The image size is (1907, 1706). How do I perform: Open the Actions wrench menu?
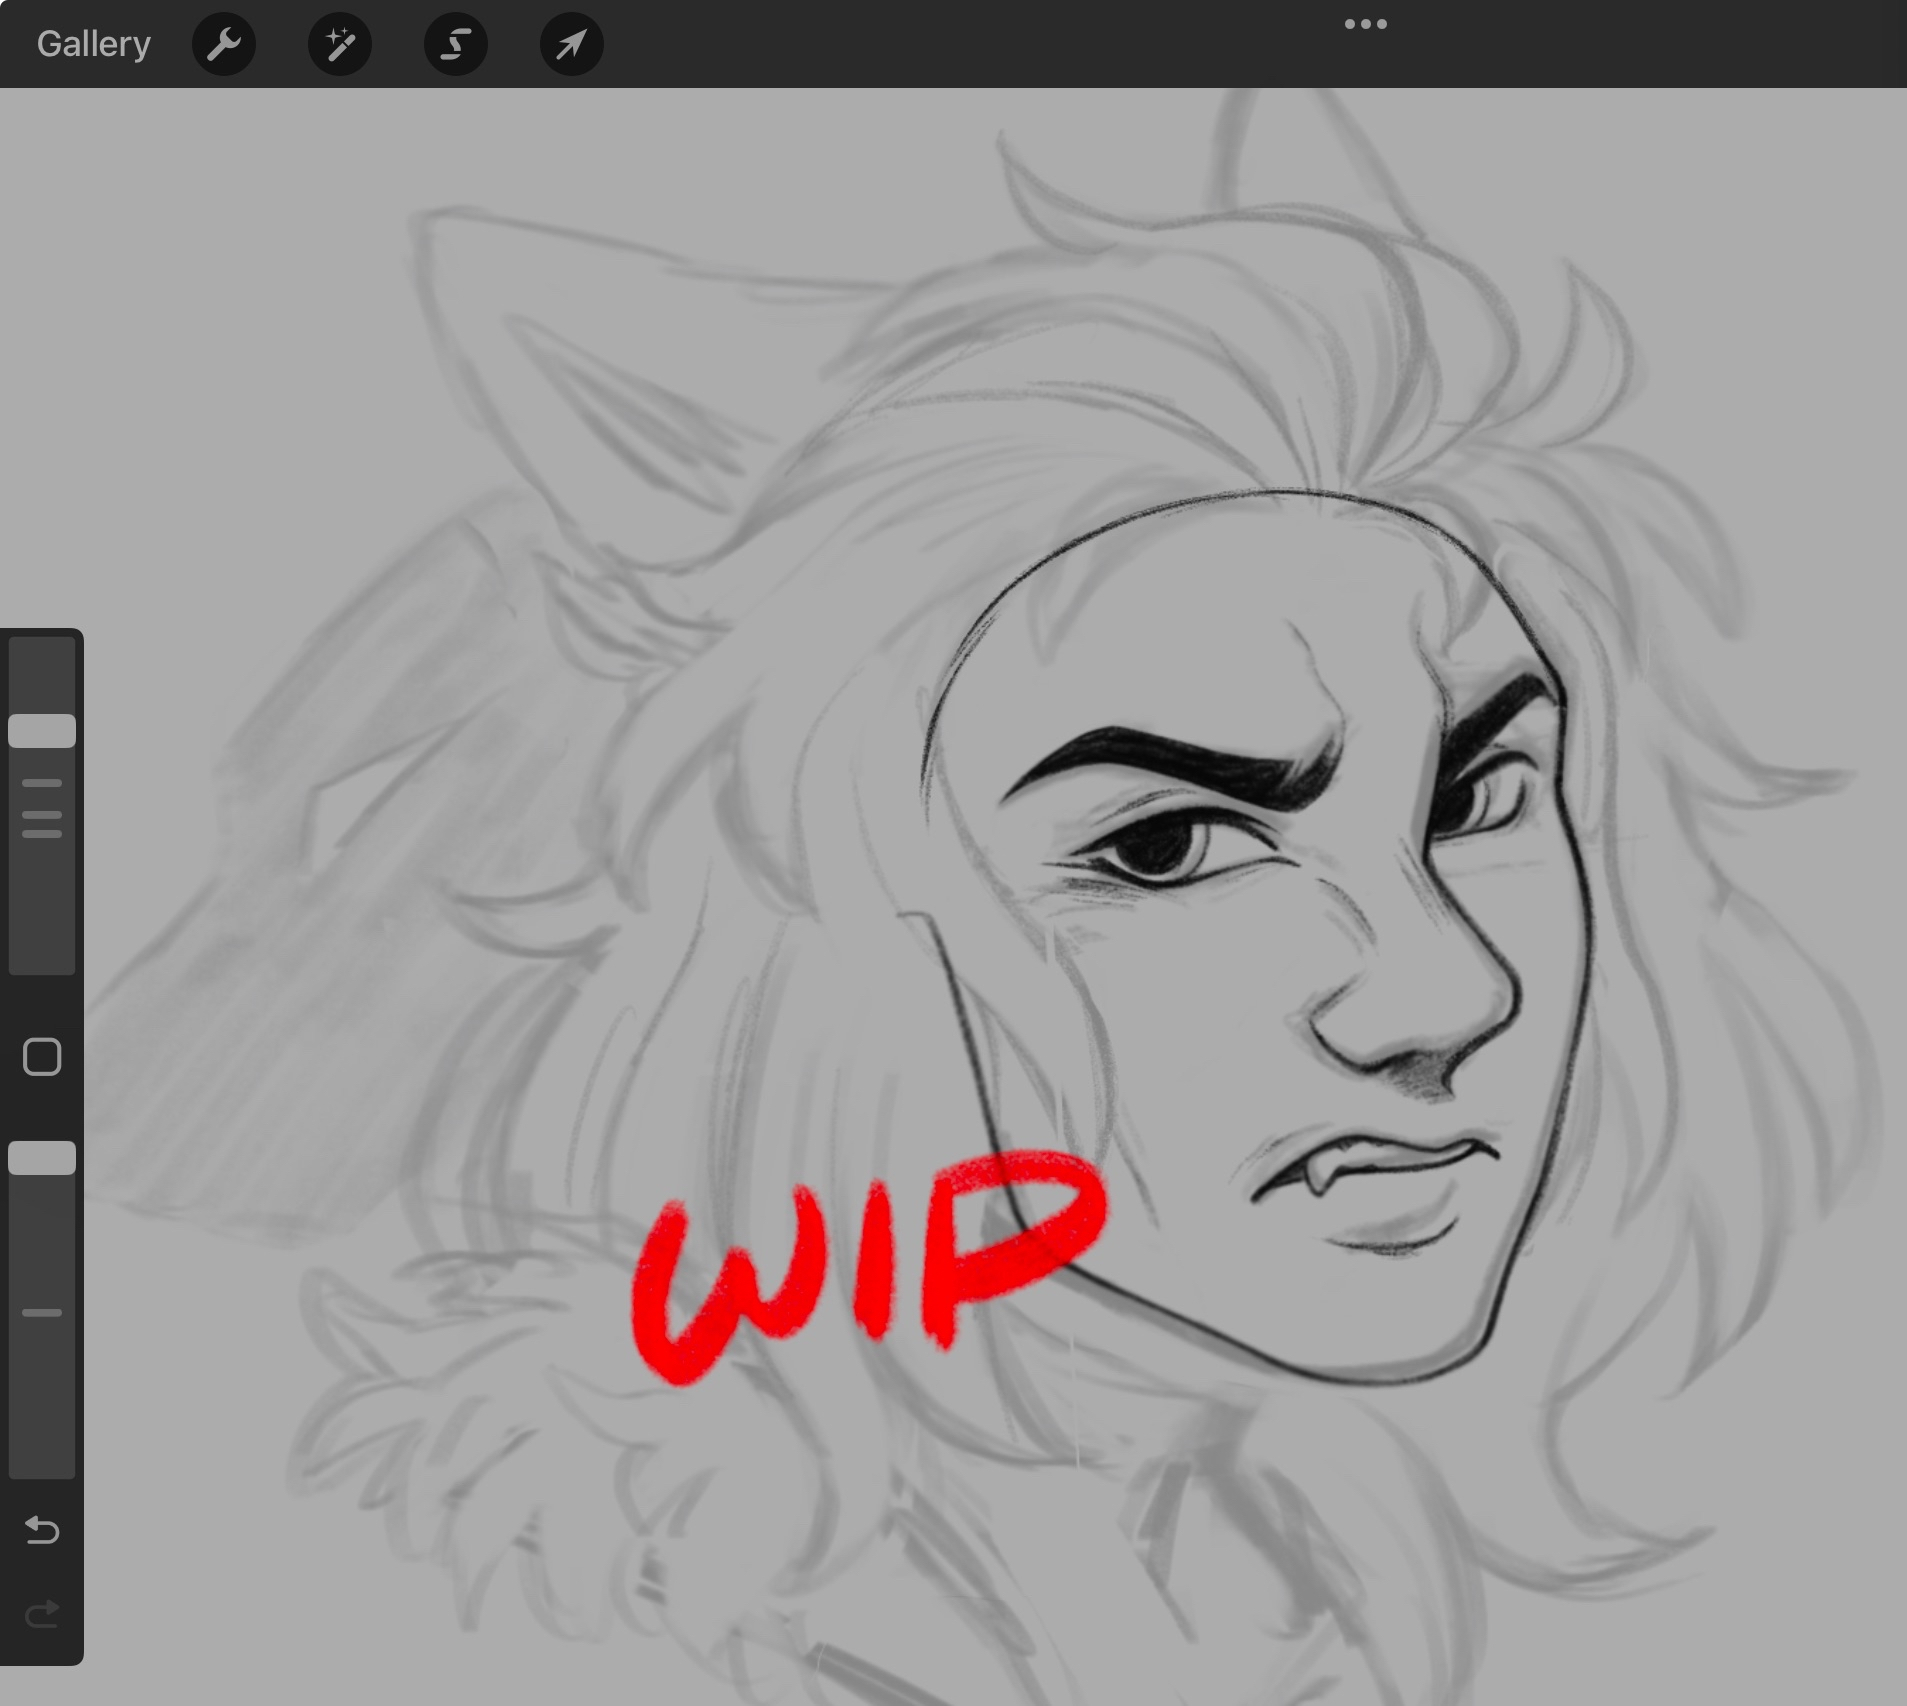pyautogui.click(x=224, y=44)
